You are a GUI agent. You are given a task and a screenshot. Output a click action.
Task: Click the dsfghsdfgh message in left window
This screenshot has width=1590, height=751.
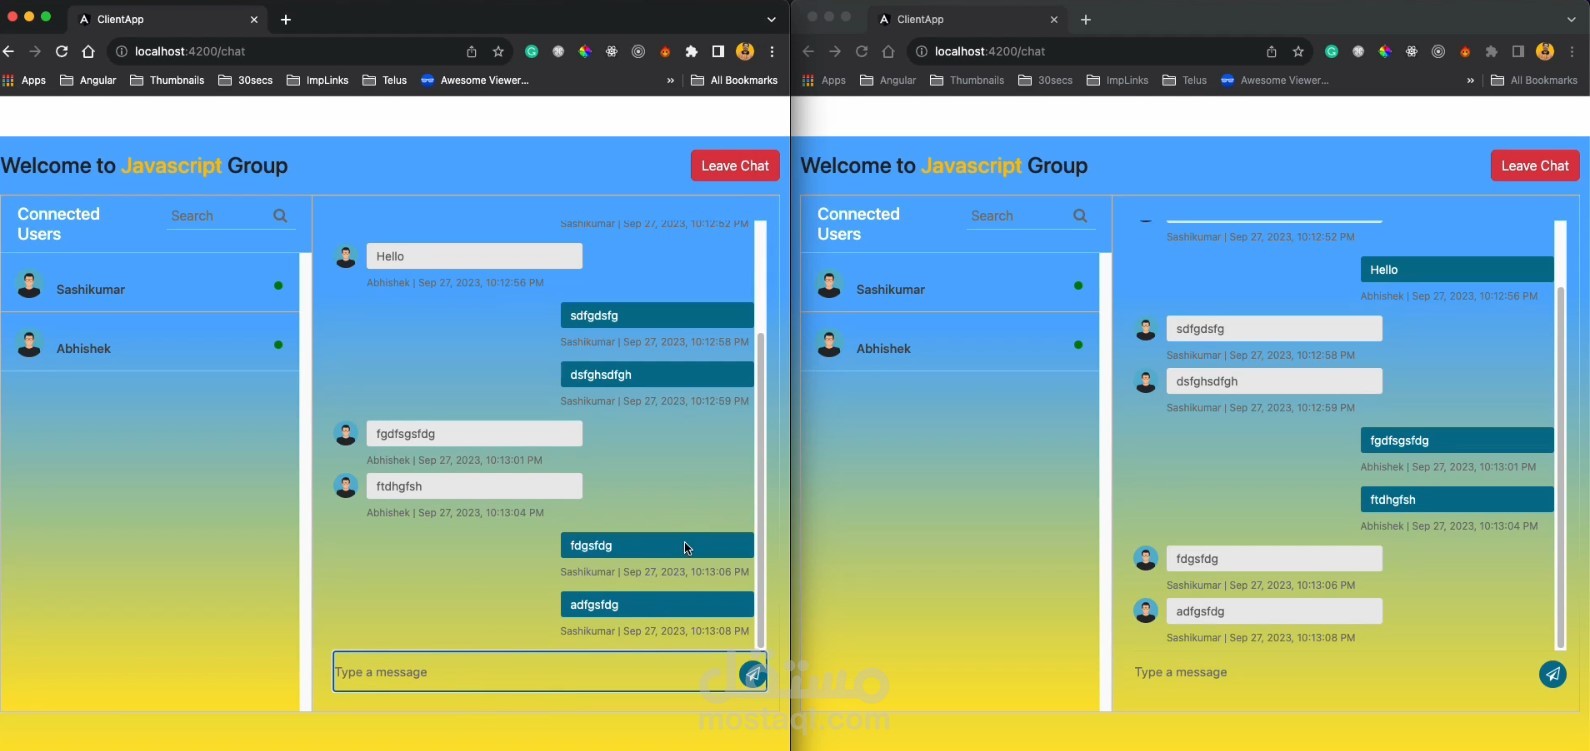point(657,374)
